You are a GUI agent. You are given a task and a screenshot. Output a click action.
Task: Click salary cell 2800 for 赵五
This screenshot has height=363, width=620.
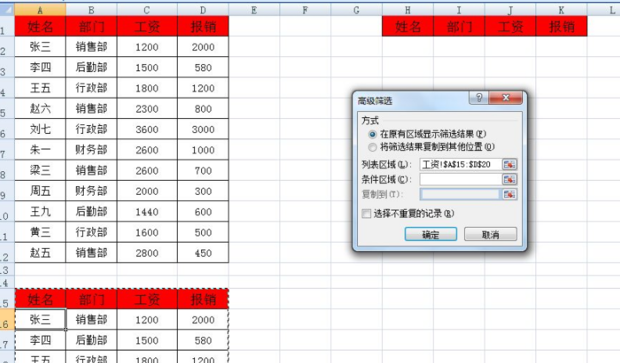147,252
